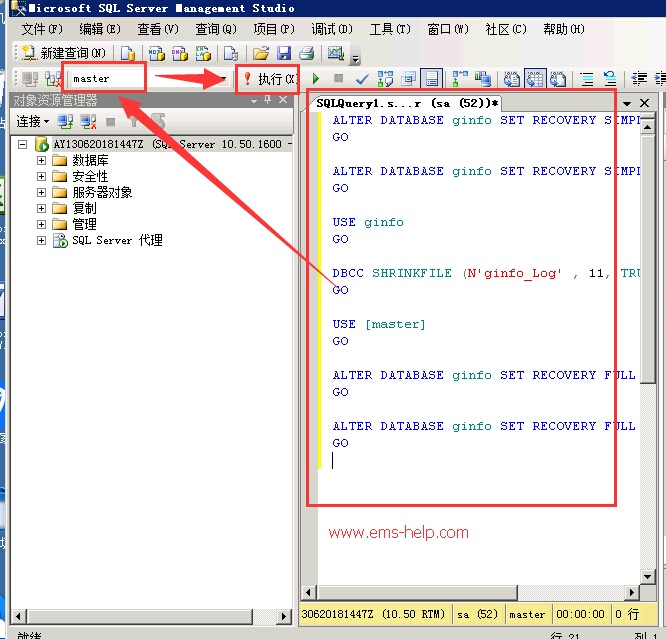This screenshot has width=666, height=639.
Task: Click the Execute (执行) button
Action: click(x=270, y=79)
